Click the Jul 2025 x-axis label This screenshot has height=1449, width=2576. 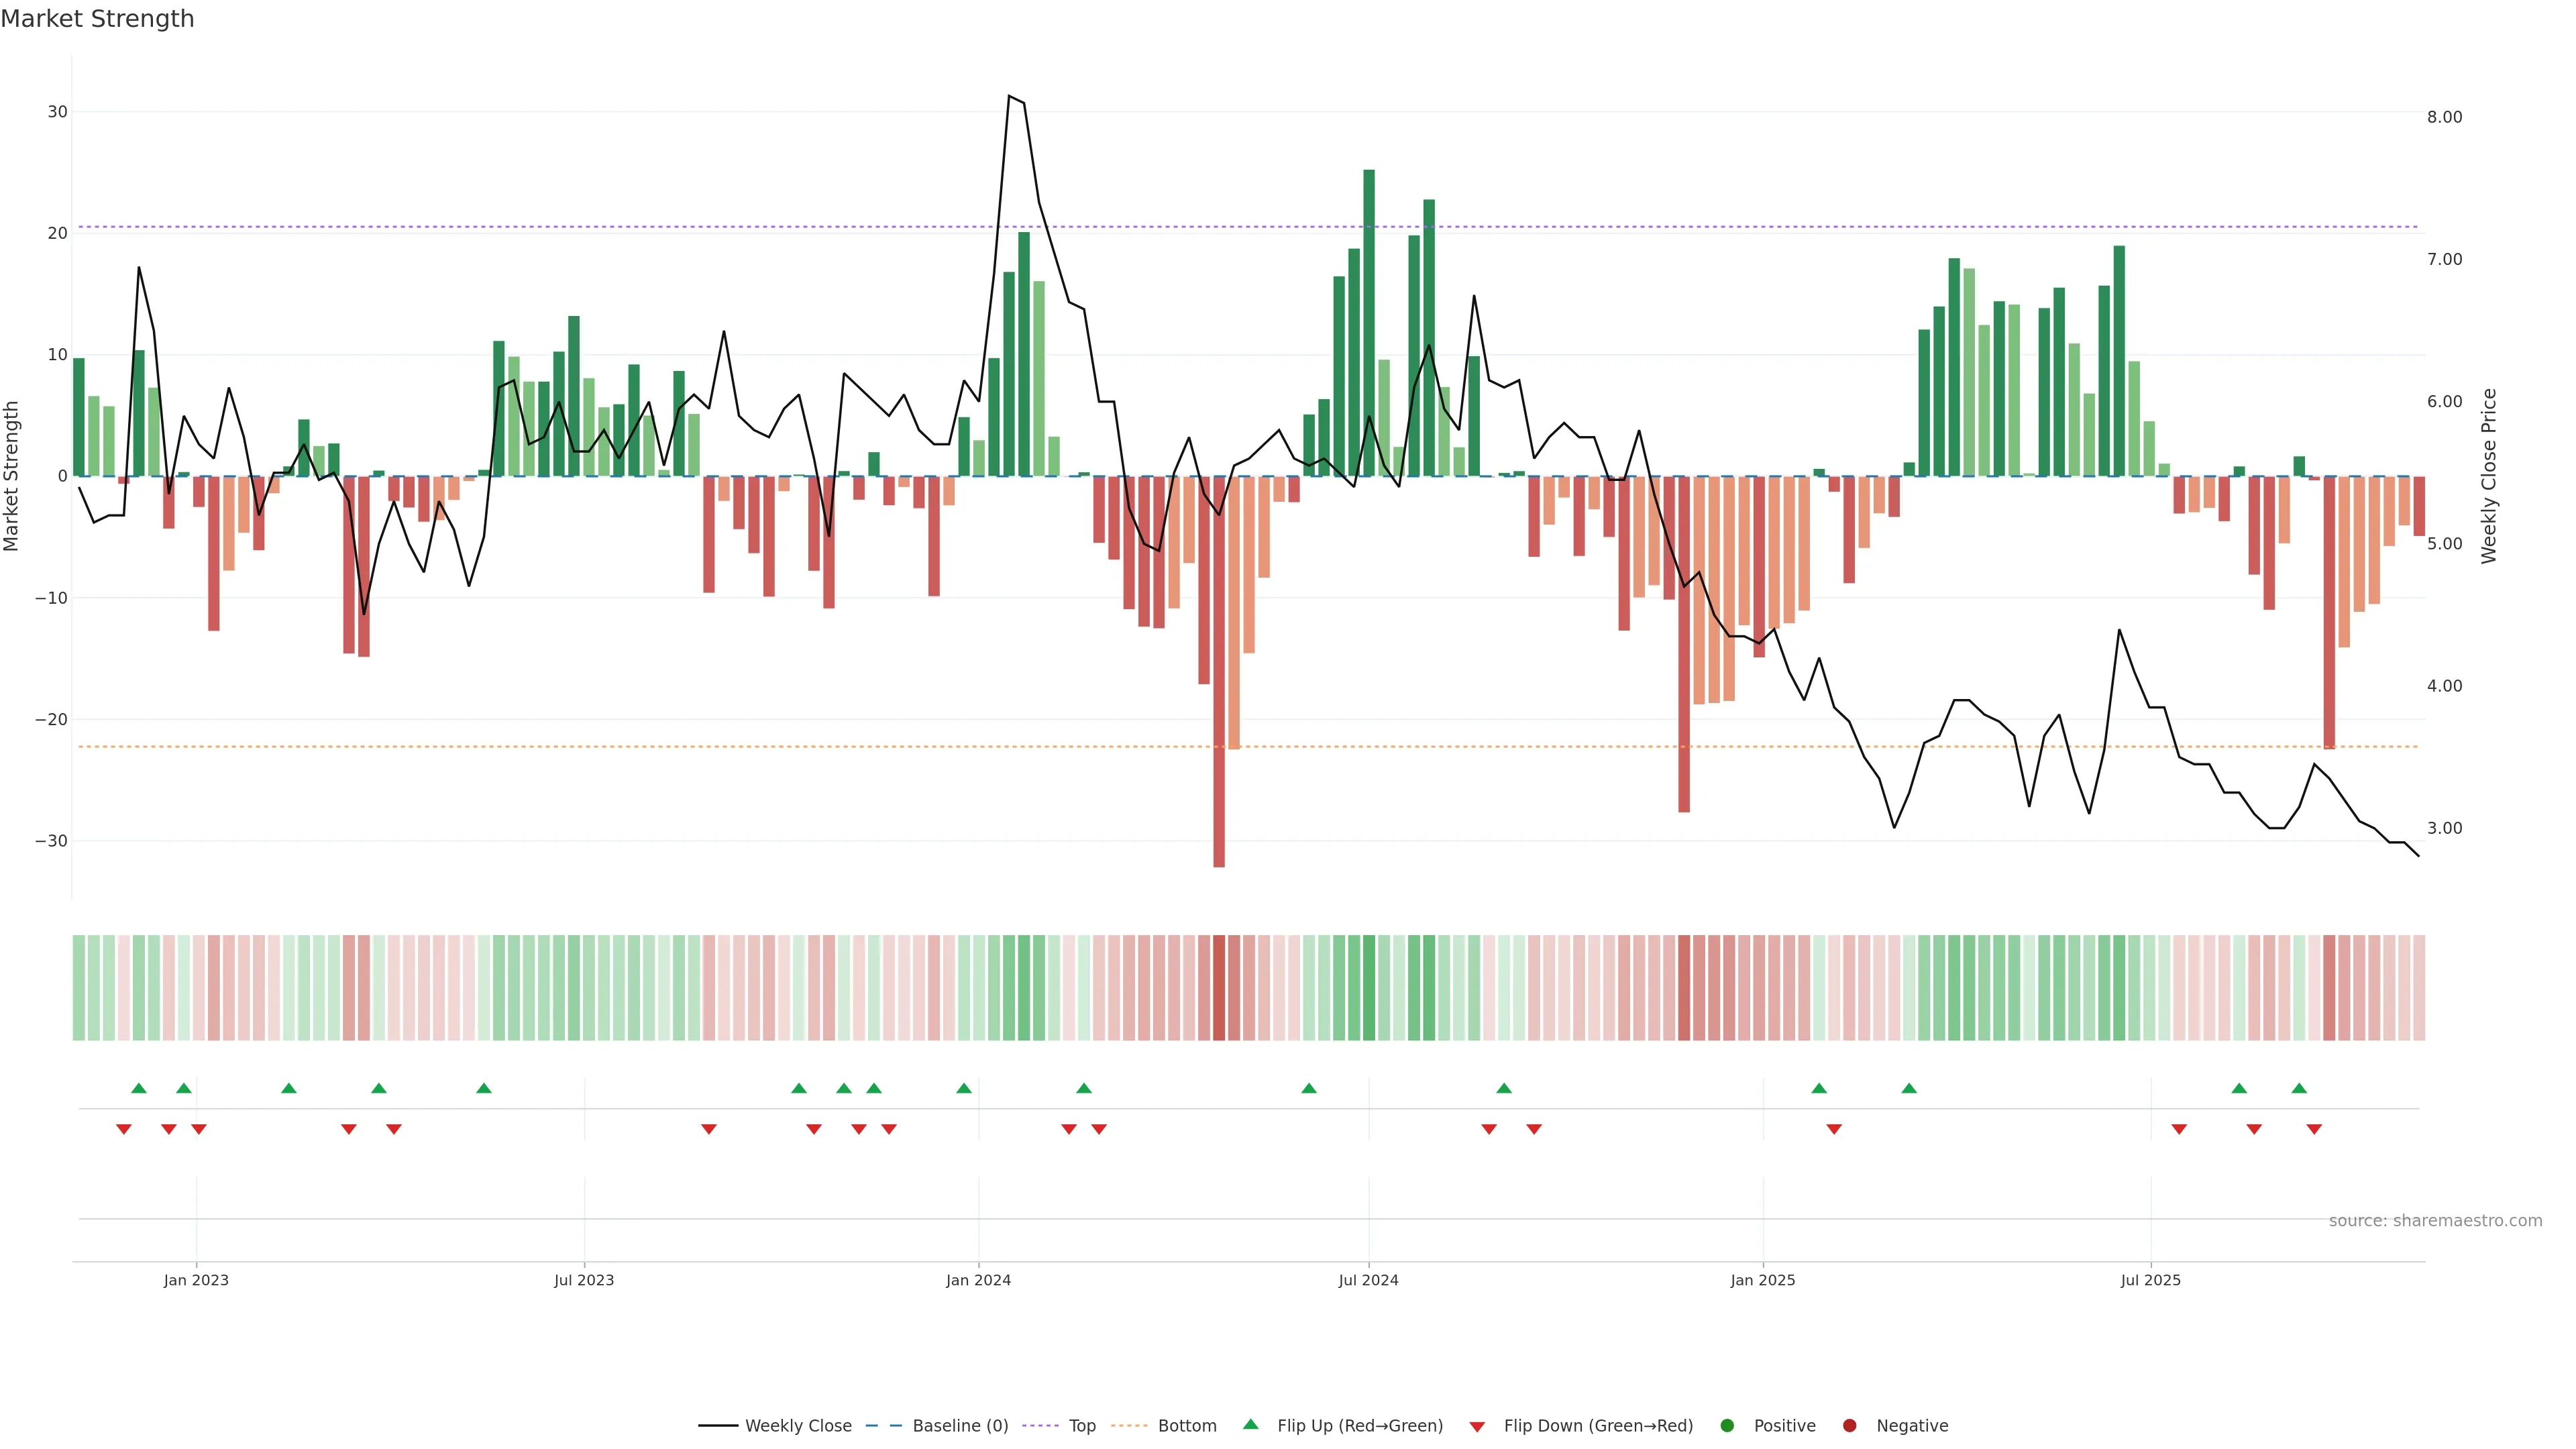2150,1280
